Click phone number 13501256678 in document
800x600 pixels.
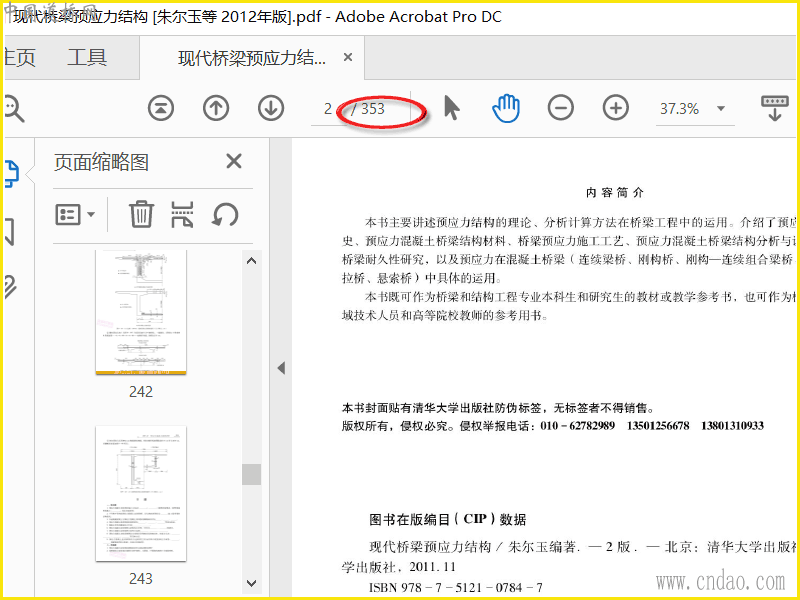[658, 425]
